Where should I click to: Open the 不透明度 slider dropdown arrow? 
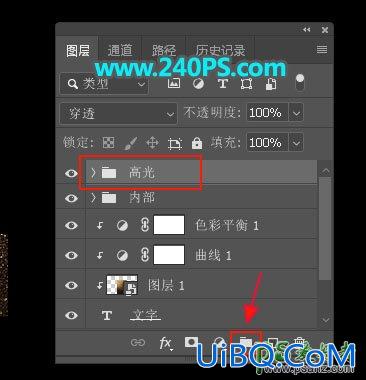click(296, 112)
